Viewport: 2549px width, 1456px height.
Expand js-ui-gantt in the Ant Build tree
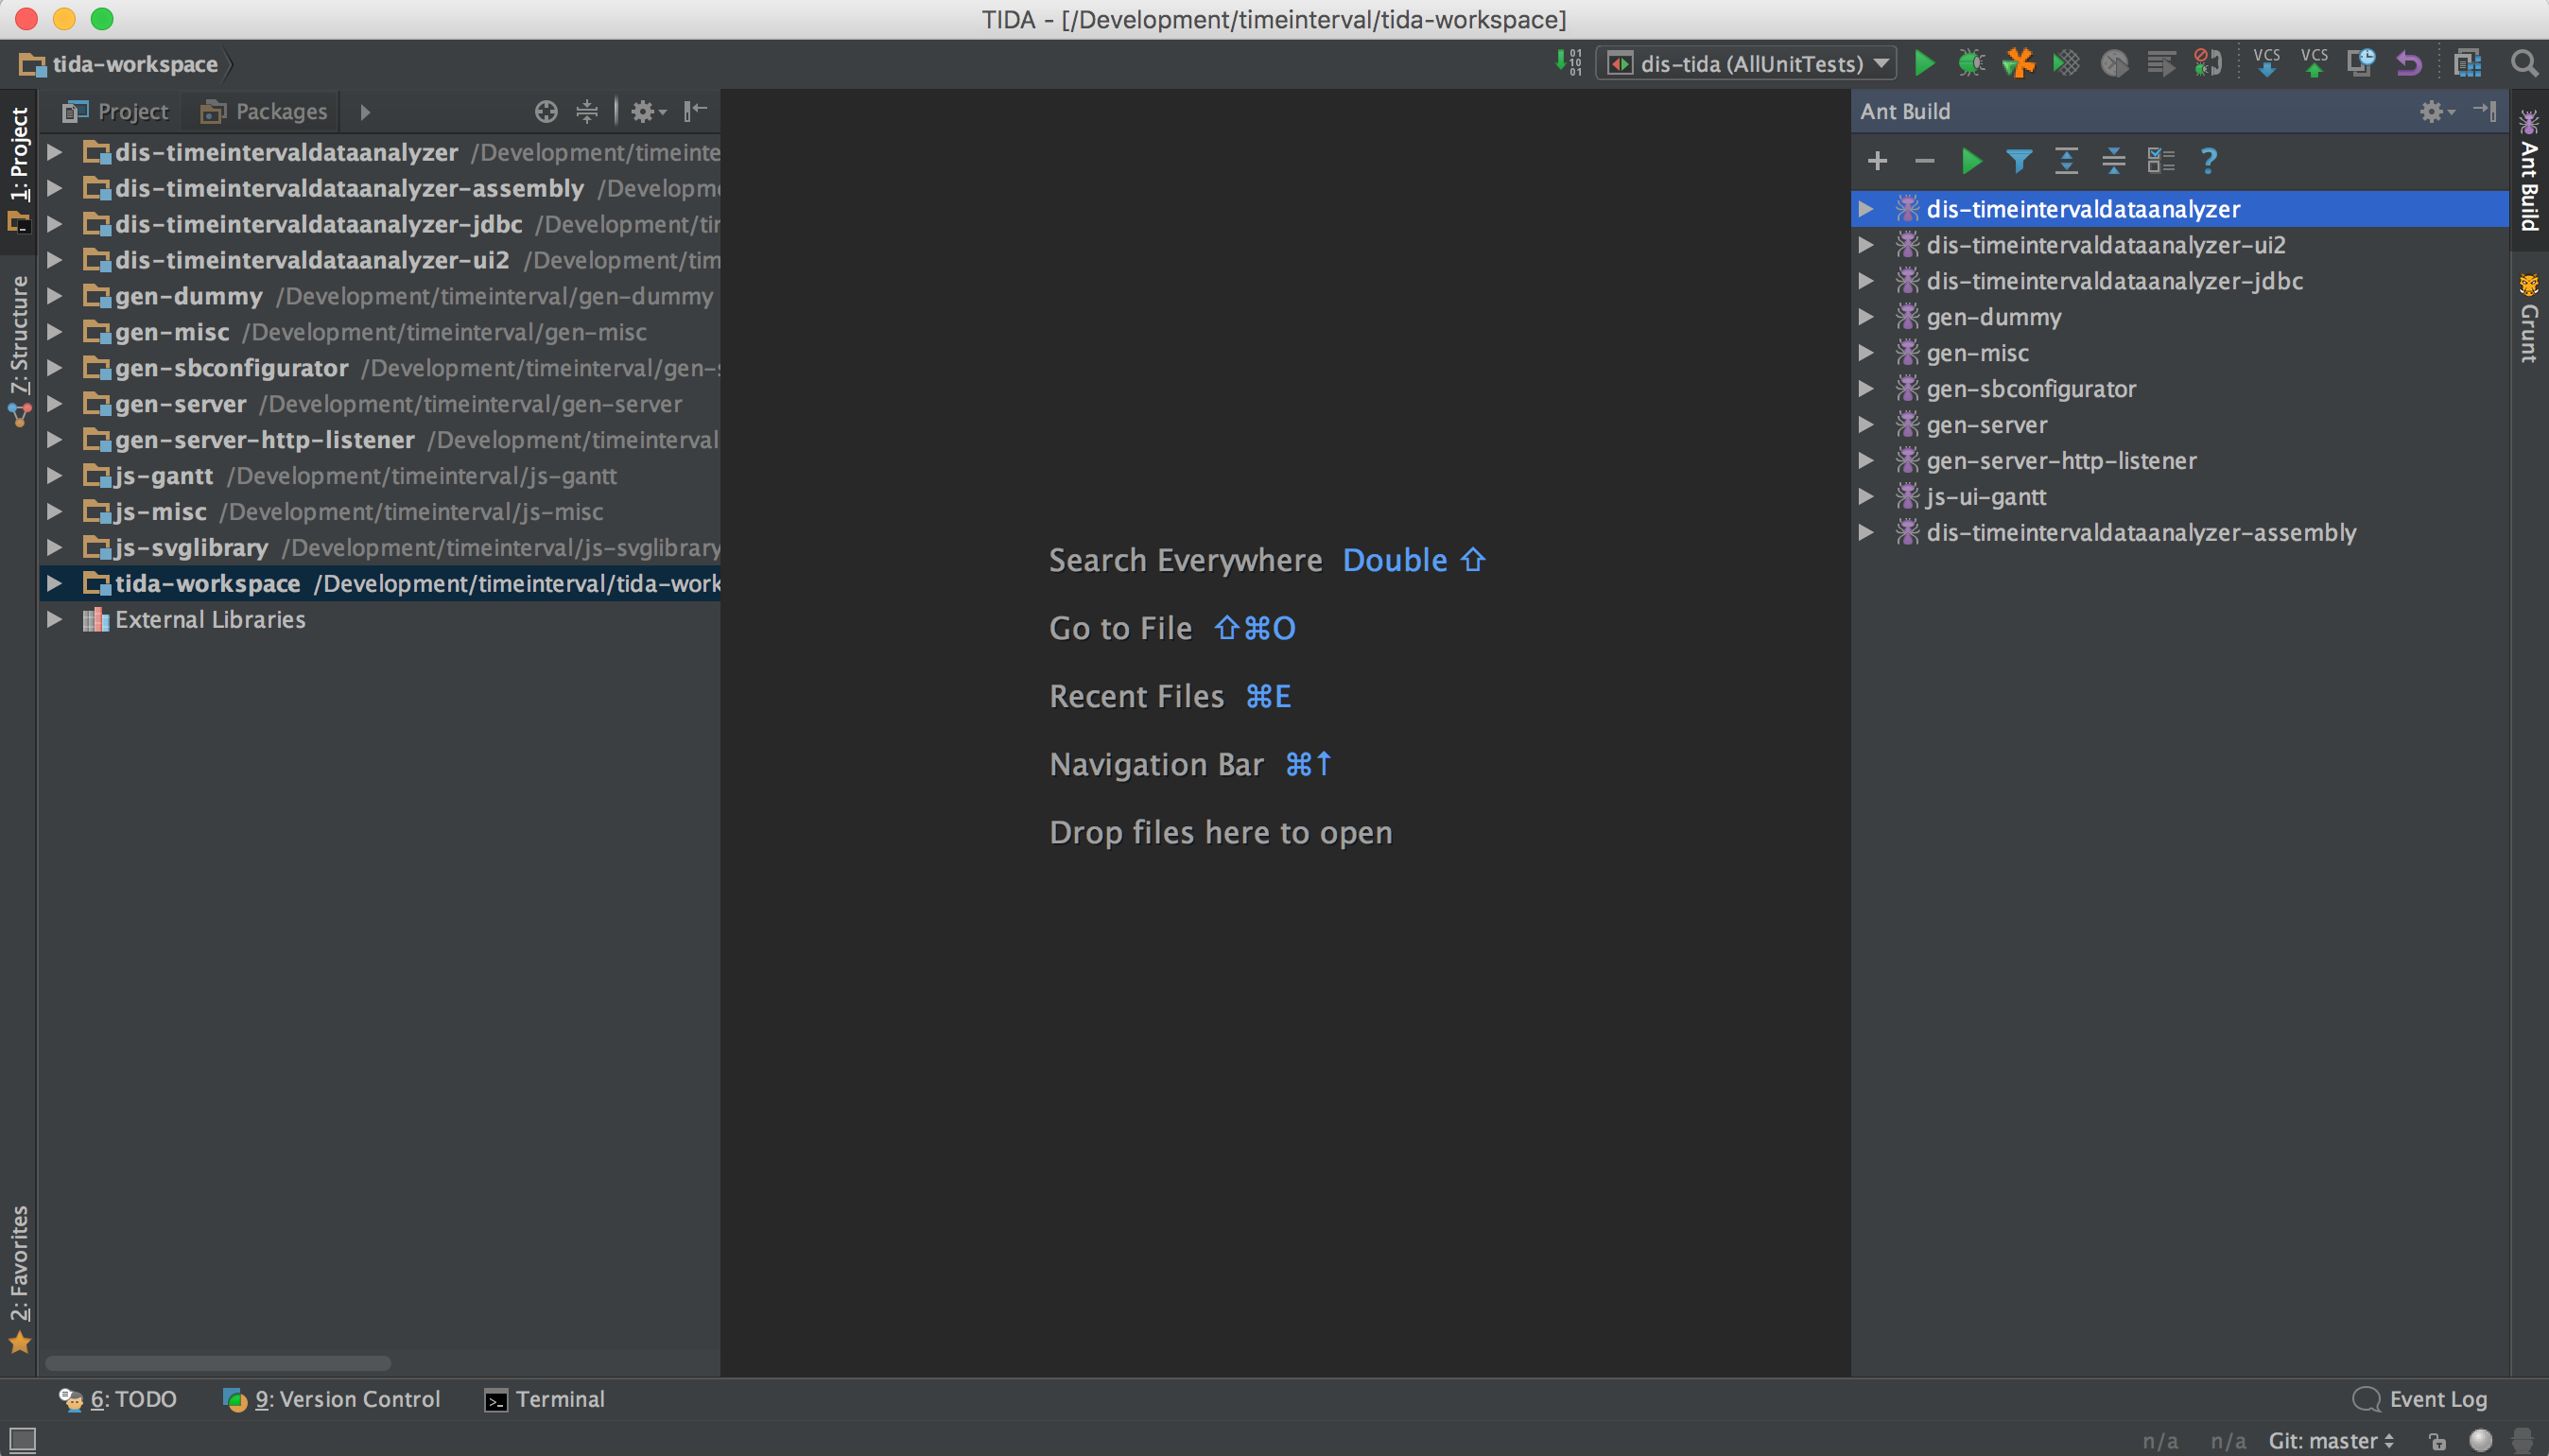[x=1865, y=497]
